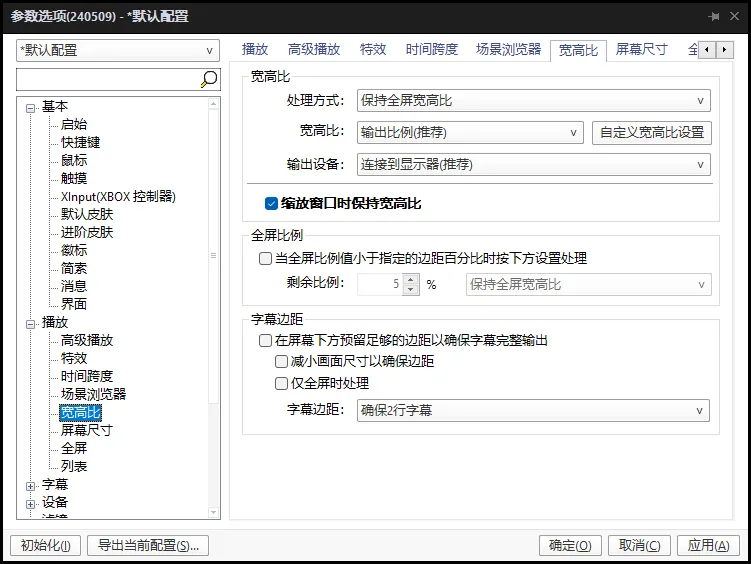This screenshot has height=564, width=751.
Task: Switch to the 特效 tab
Action: click(373, 49)
